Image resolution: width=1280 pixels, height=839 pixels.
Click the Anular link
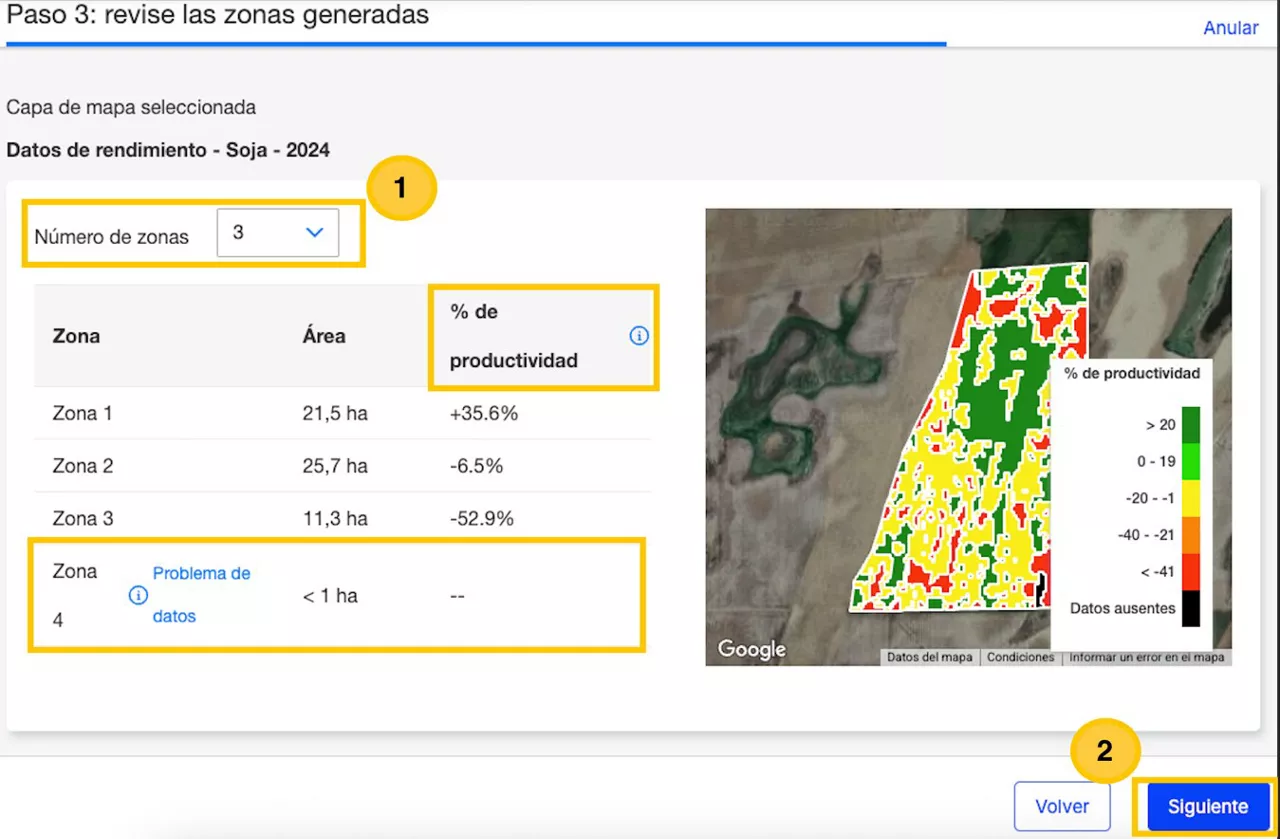[x=1230, y=28]
